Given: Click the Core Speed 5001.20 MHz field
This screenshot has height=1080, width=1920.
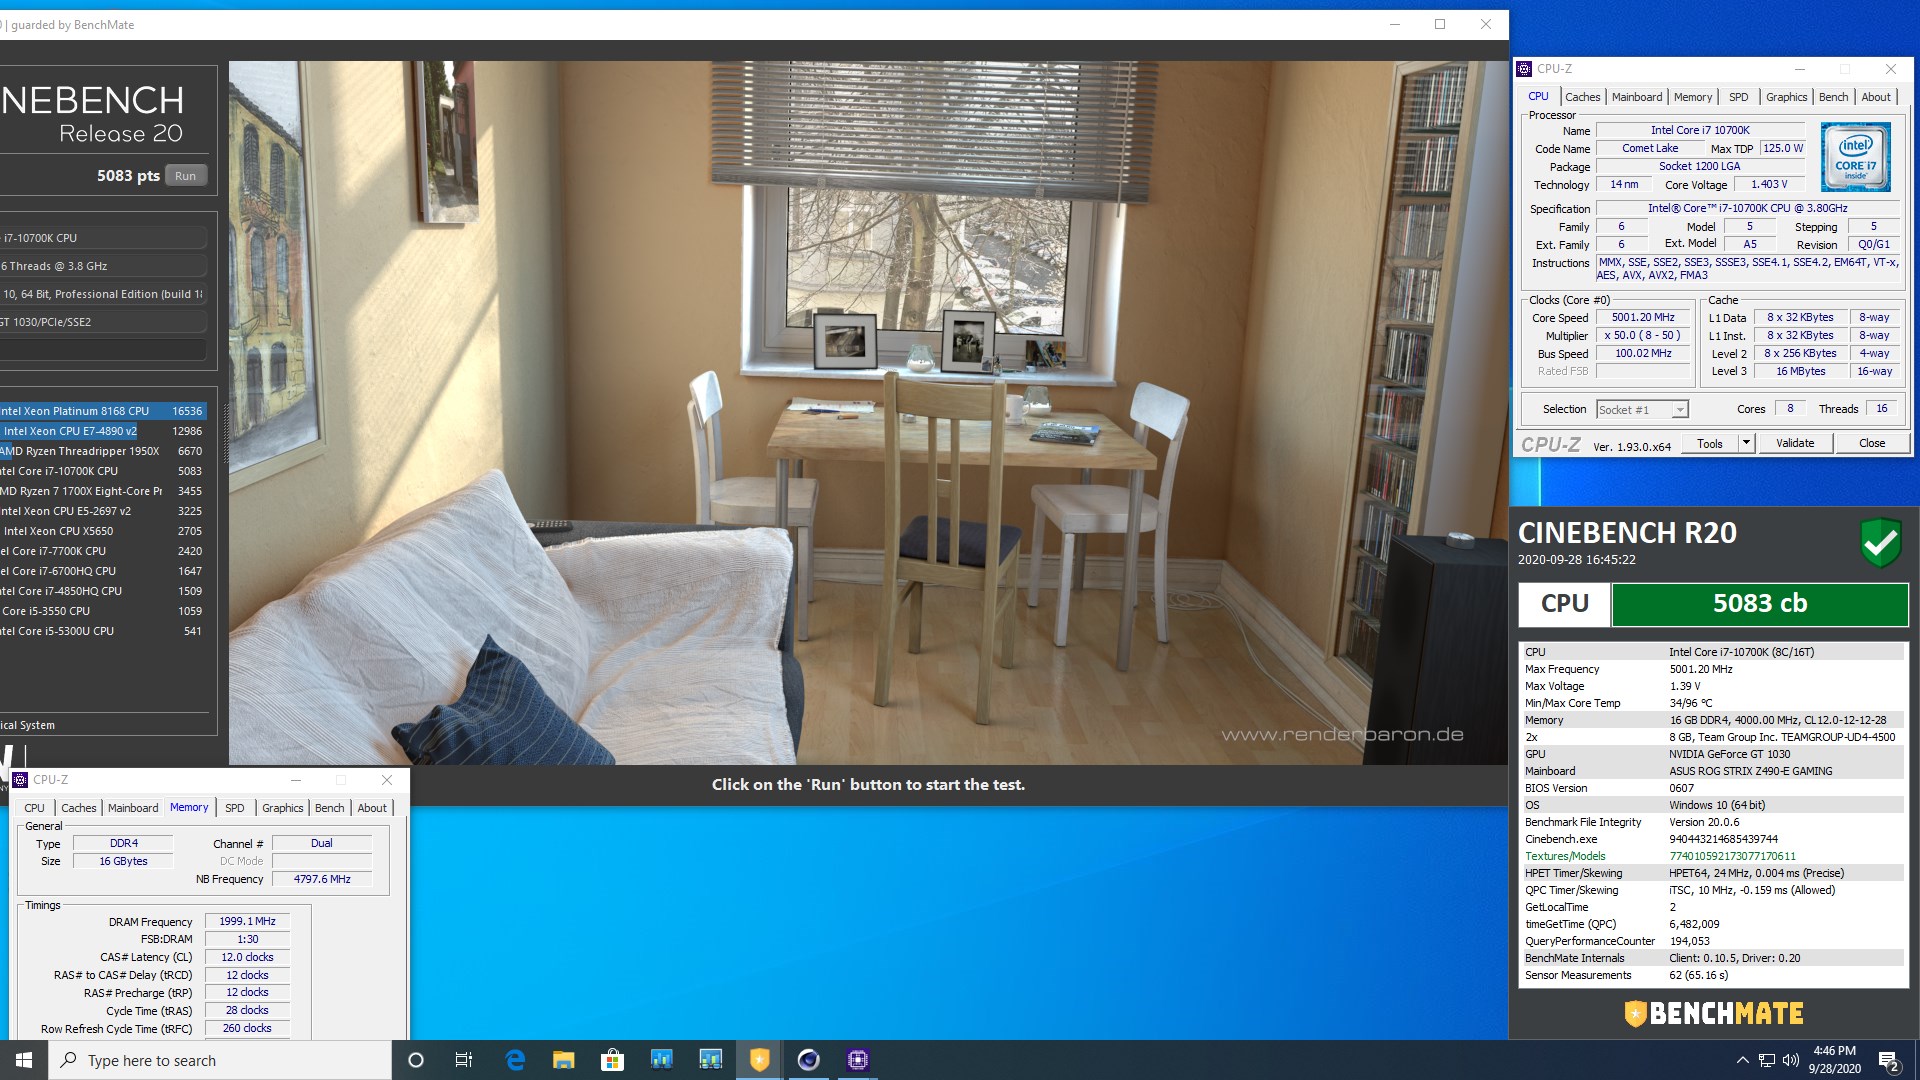Looking at the screenshot, I should point(1643,317).
